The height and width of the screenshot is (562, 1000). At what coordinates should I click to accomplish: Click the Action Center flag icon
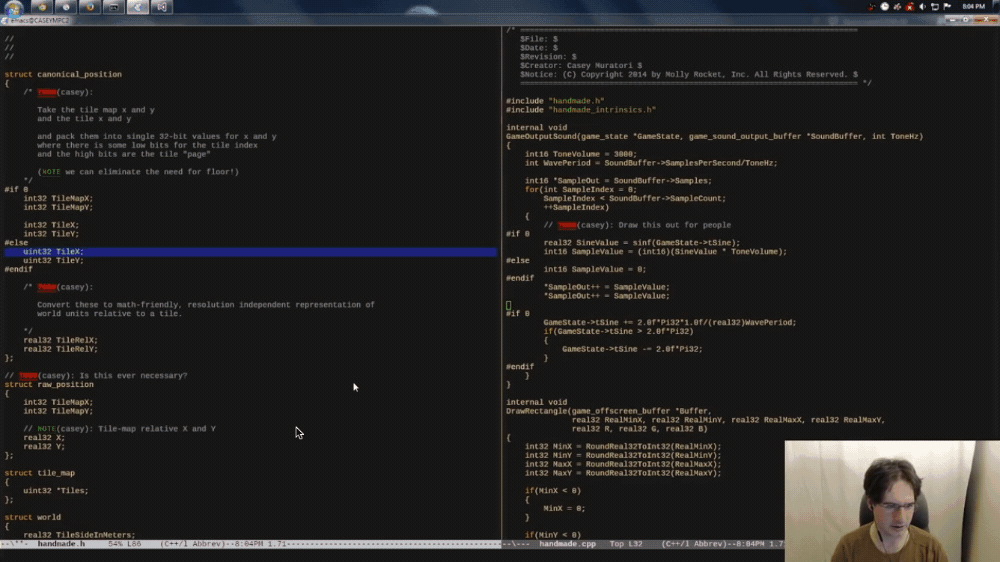(x=947, y=7)
